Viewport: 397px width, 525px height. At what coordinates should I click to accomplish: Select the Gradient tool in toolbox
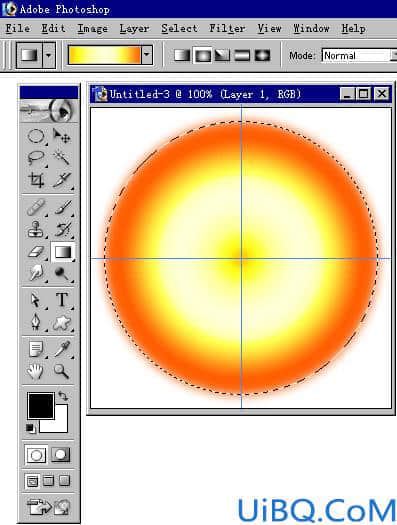pyautogui.click(x=63, y=252)
